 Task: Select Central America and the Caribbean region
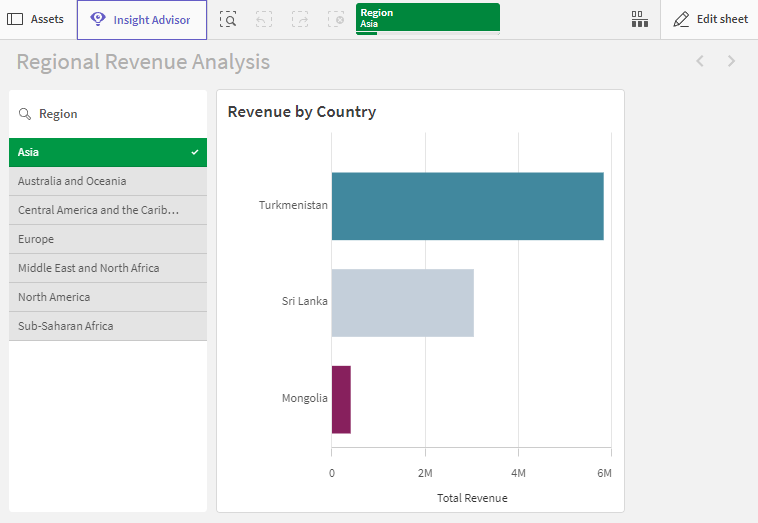(108, 210)
